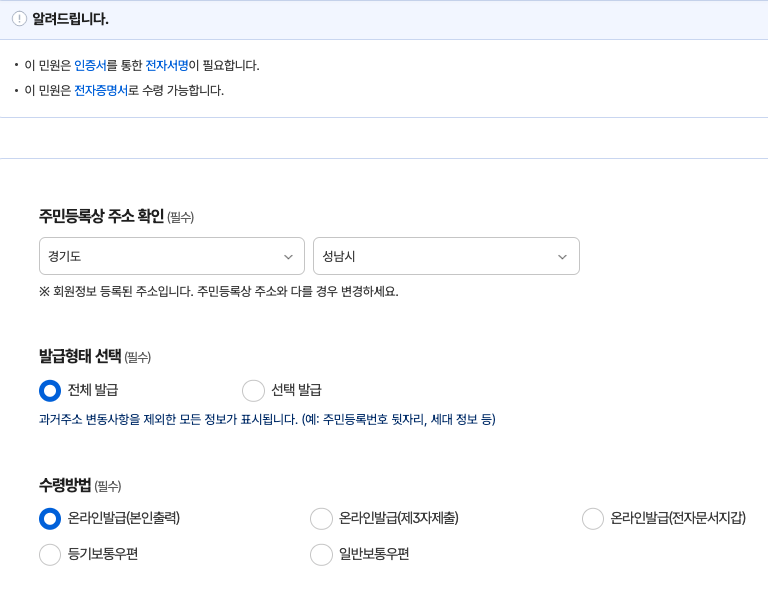Select 일반보통우편 delivery option
Viewport: 768px width, 606px height.
pyautogui.click(x=321, y=555)
